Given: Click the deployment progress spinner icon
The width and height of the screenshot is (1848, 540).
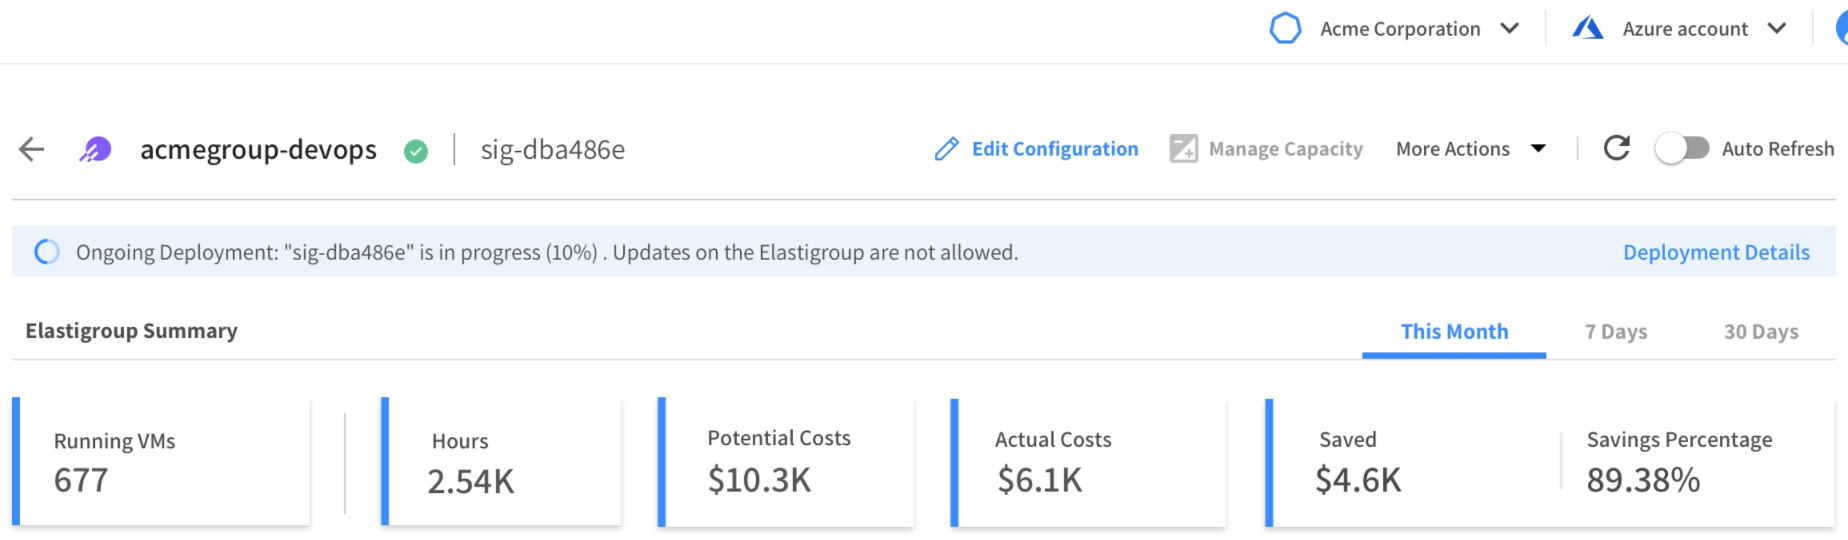Looking at the screenshot, I should click(47, 252).
